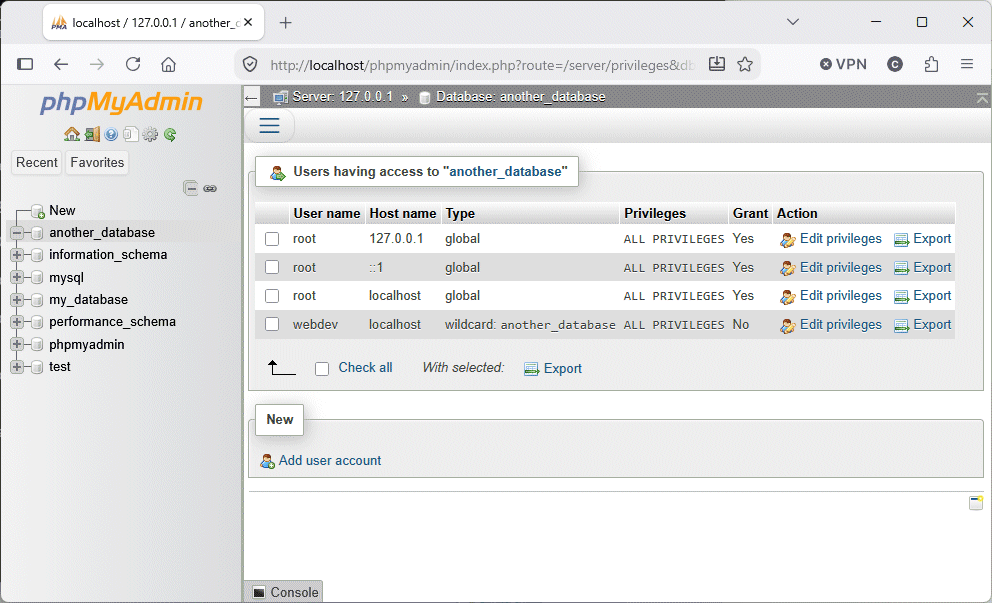Switch to the Recent tab
Image resolution: width=992 pixels, height=603 pixels.
[37, 163]
